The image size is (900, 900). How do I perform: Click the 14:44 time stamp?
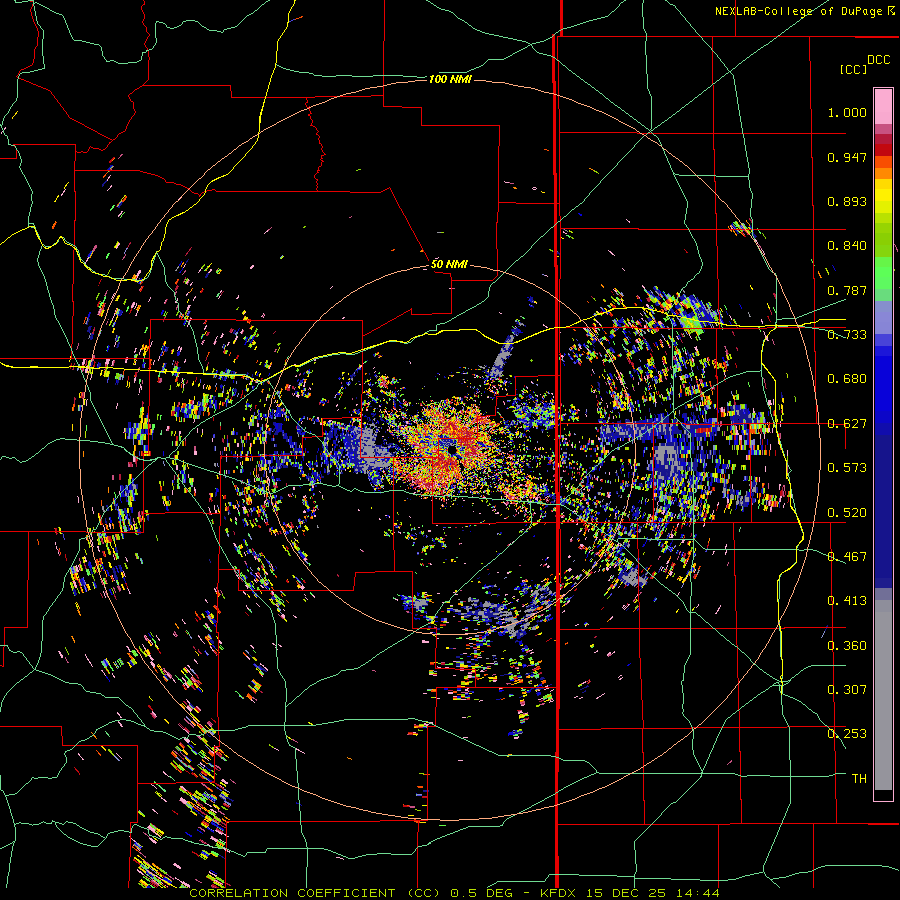[697, 893]
